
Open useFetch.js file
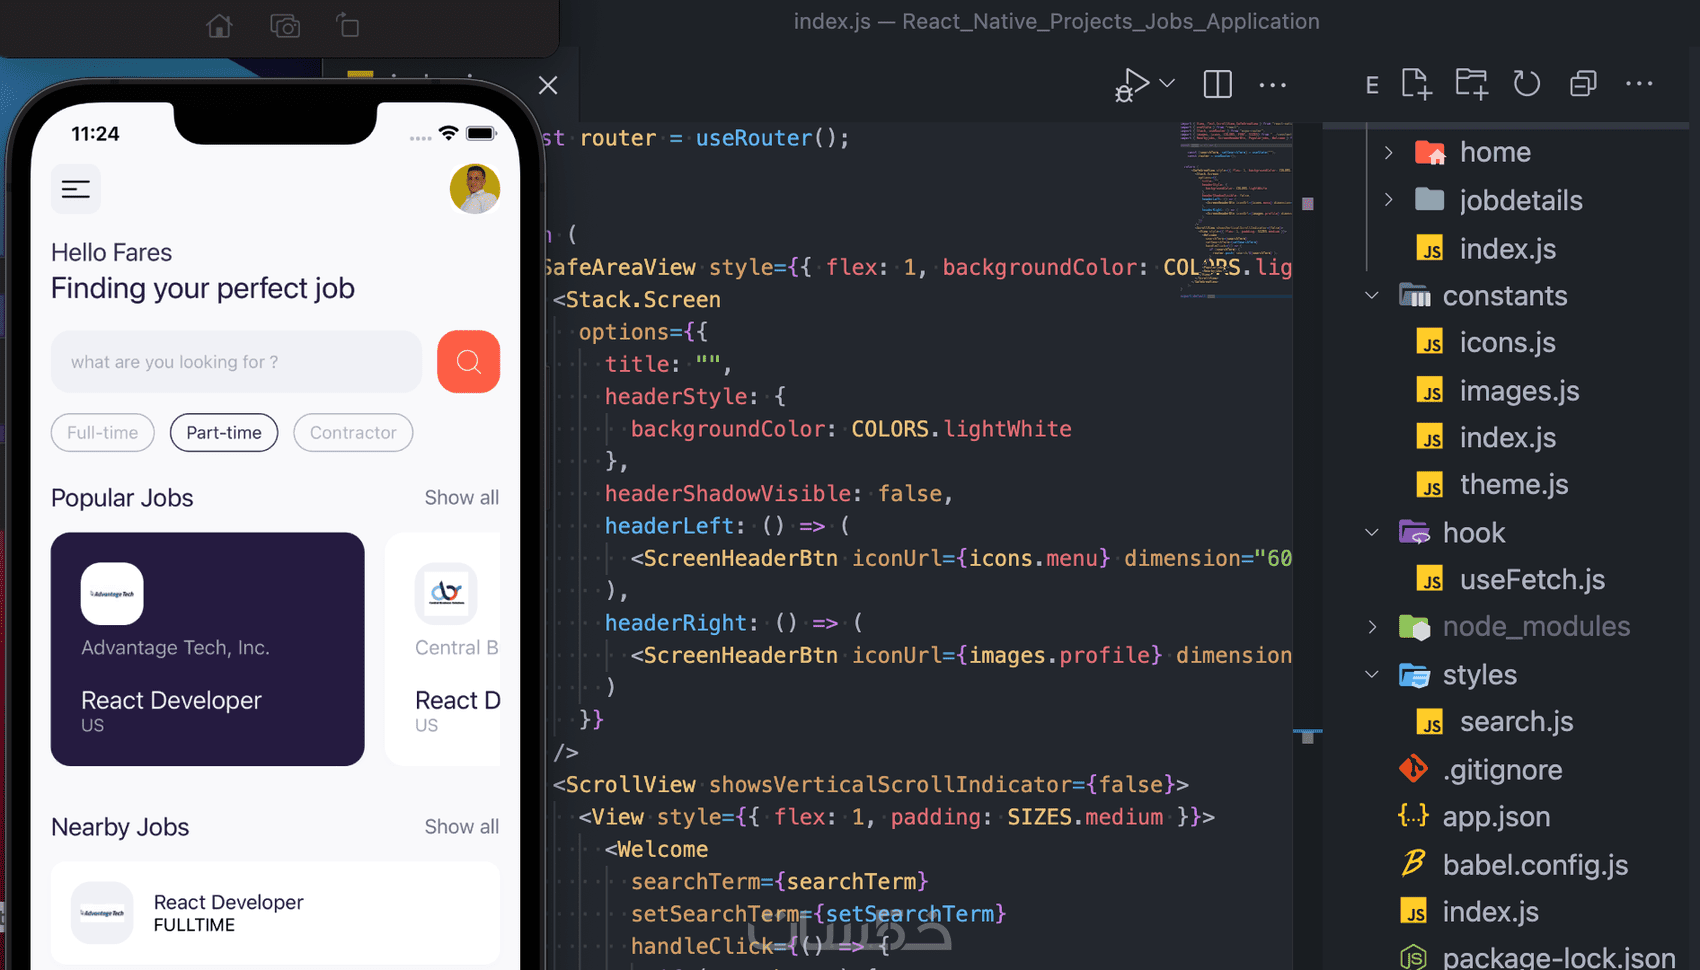pos(1532,580)
